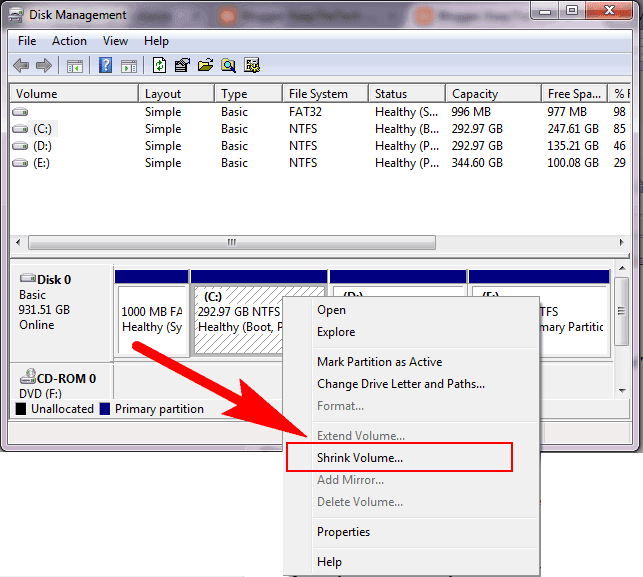Image resolution: width=643 pixels, height=577 pixels.
Task: Click the Back arrow toolbar icon
Action: point(21,65)
